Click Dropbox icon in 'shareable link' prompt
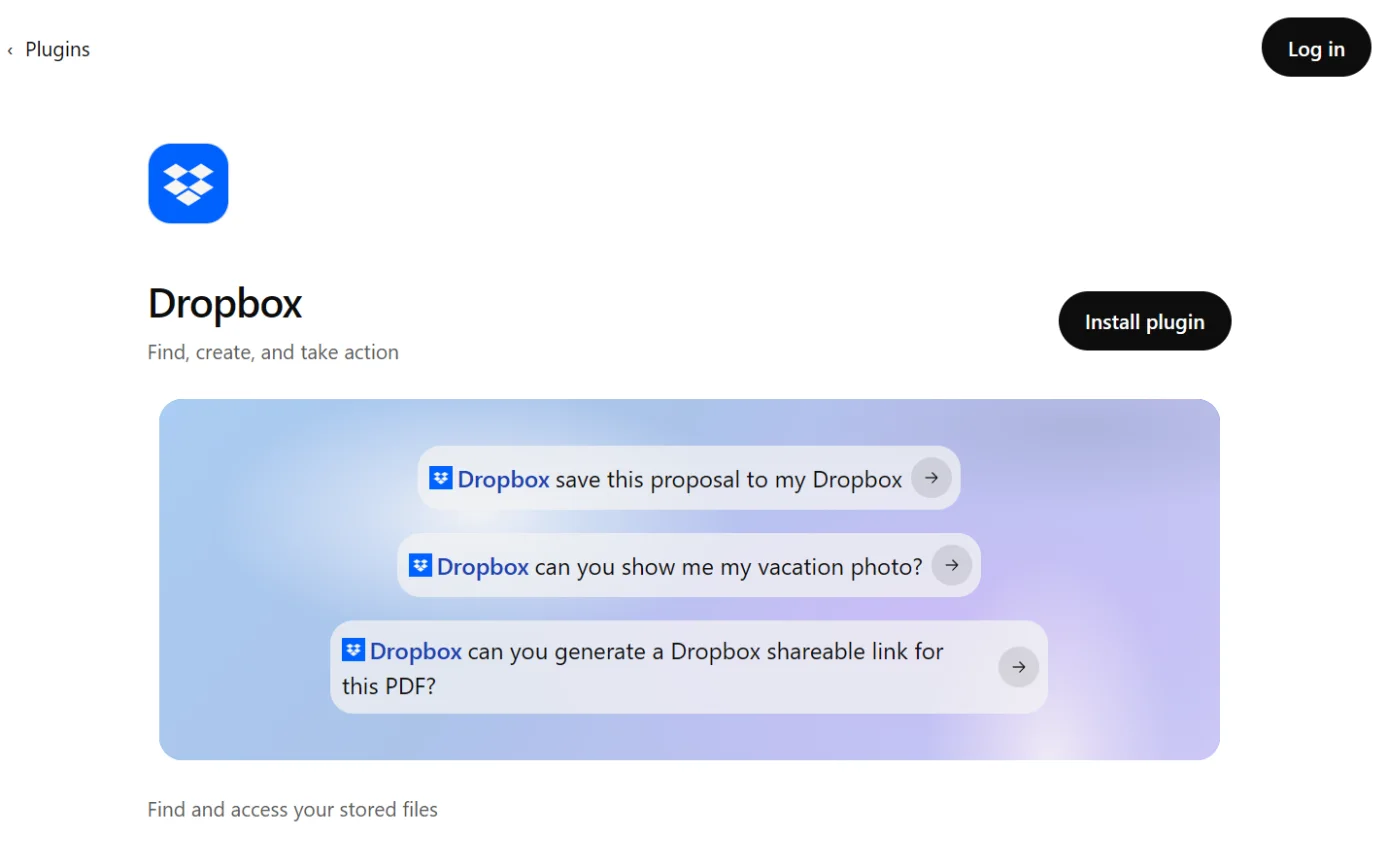1387x868 pixels. (353, 650)
